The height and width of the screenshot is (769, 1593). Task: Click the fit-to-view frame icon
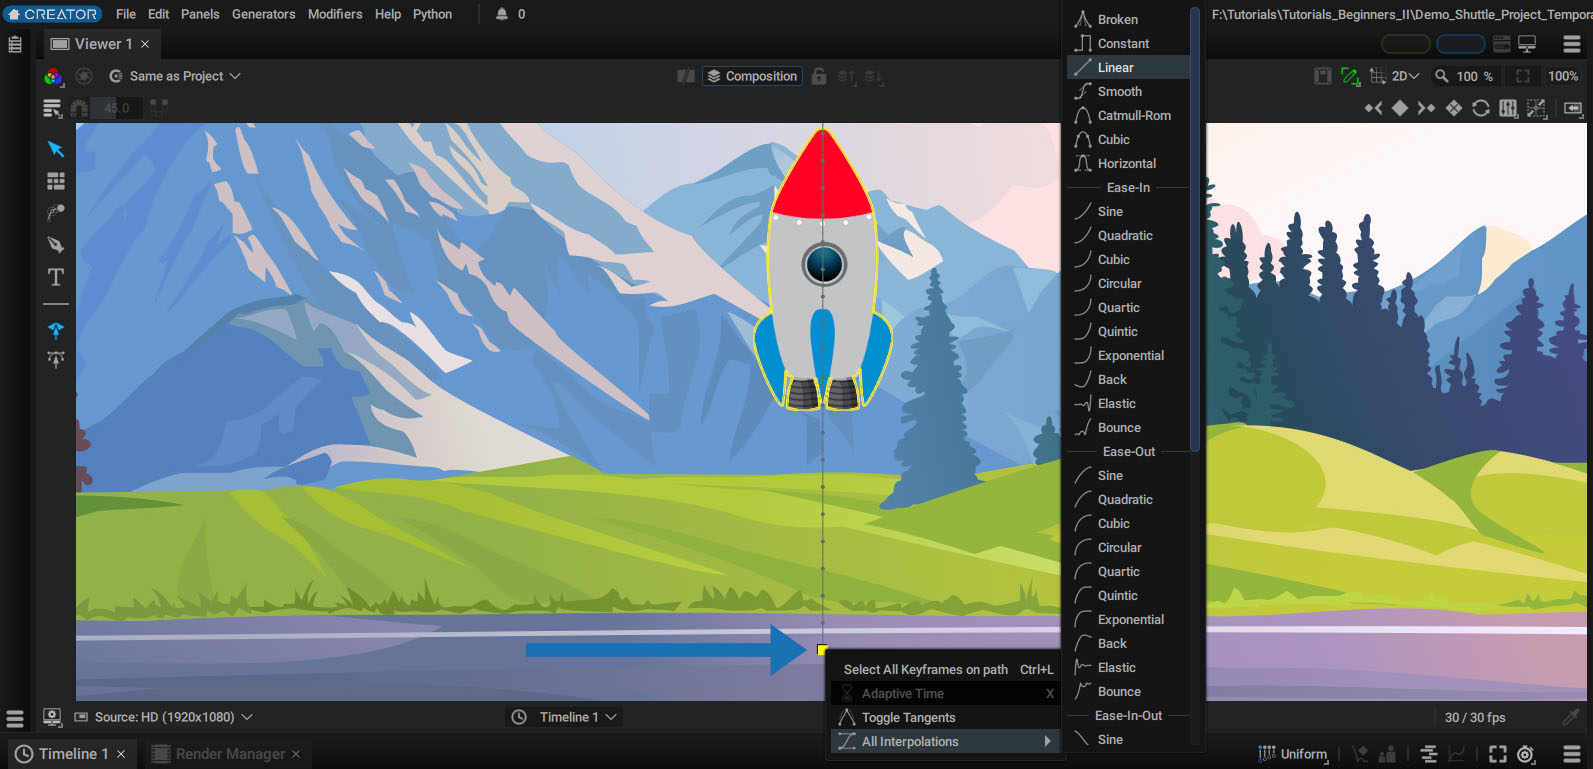pos(1523,76)
